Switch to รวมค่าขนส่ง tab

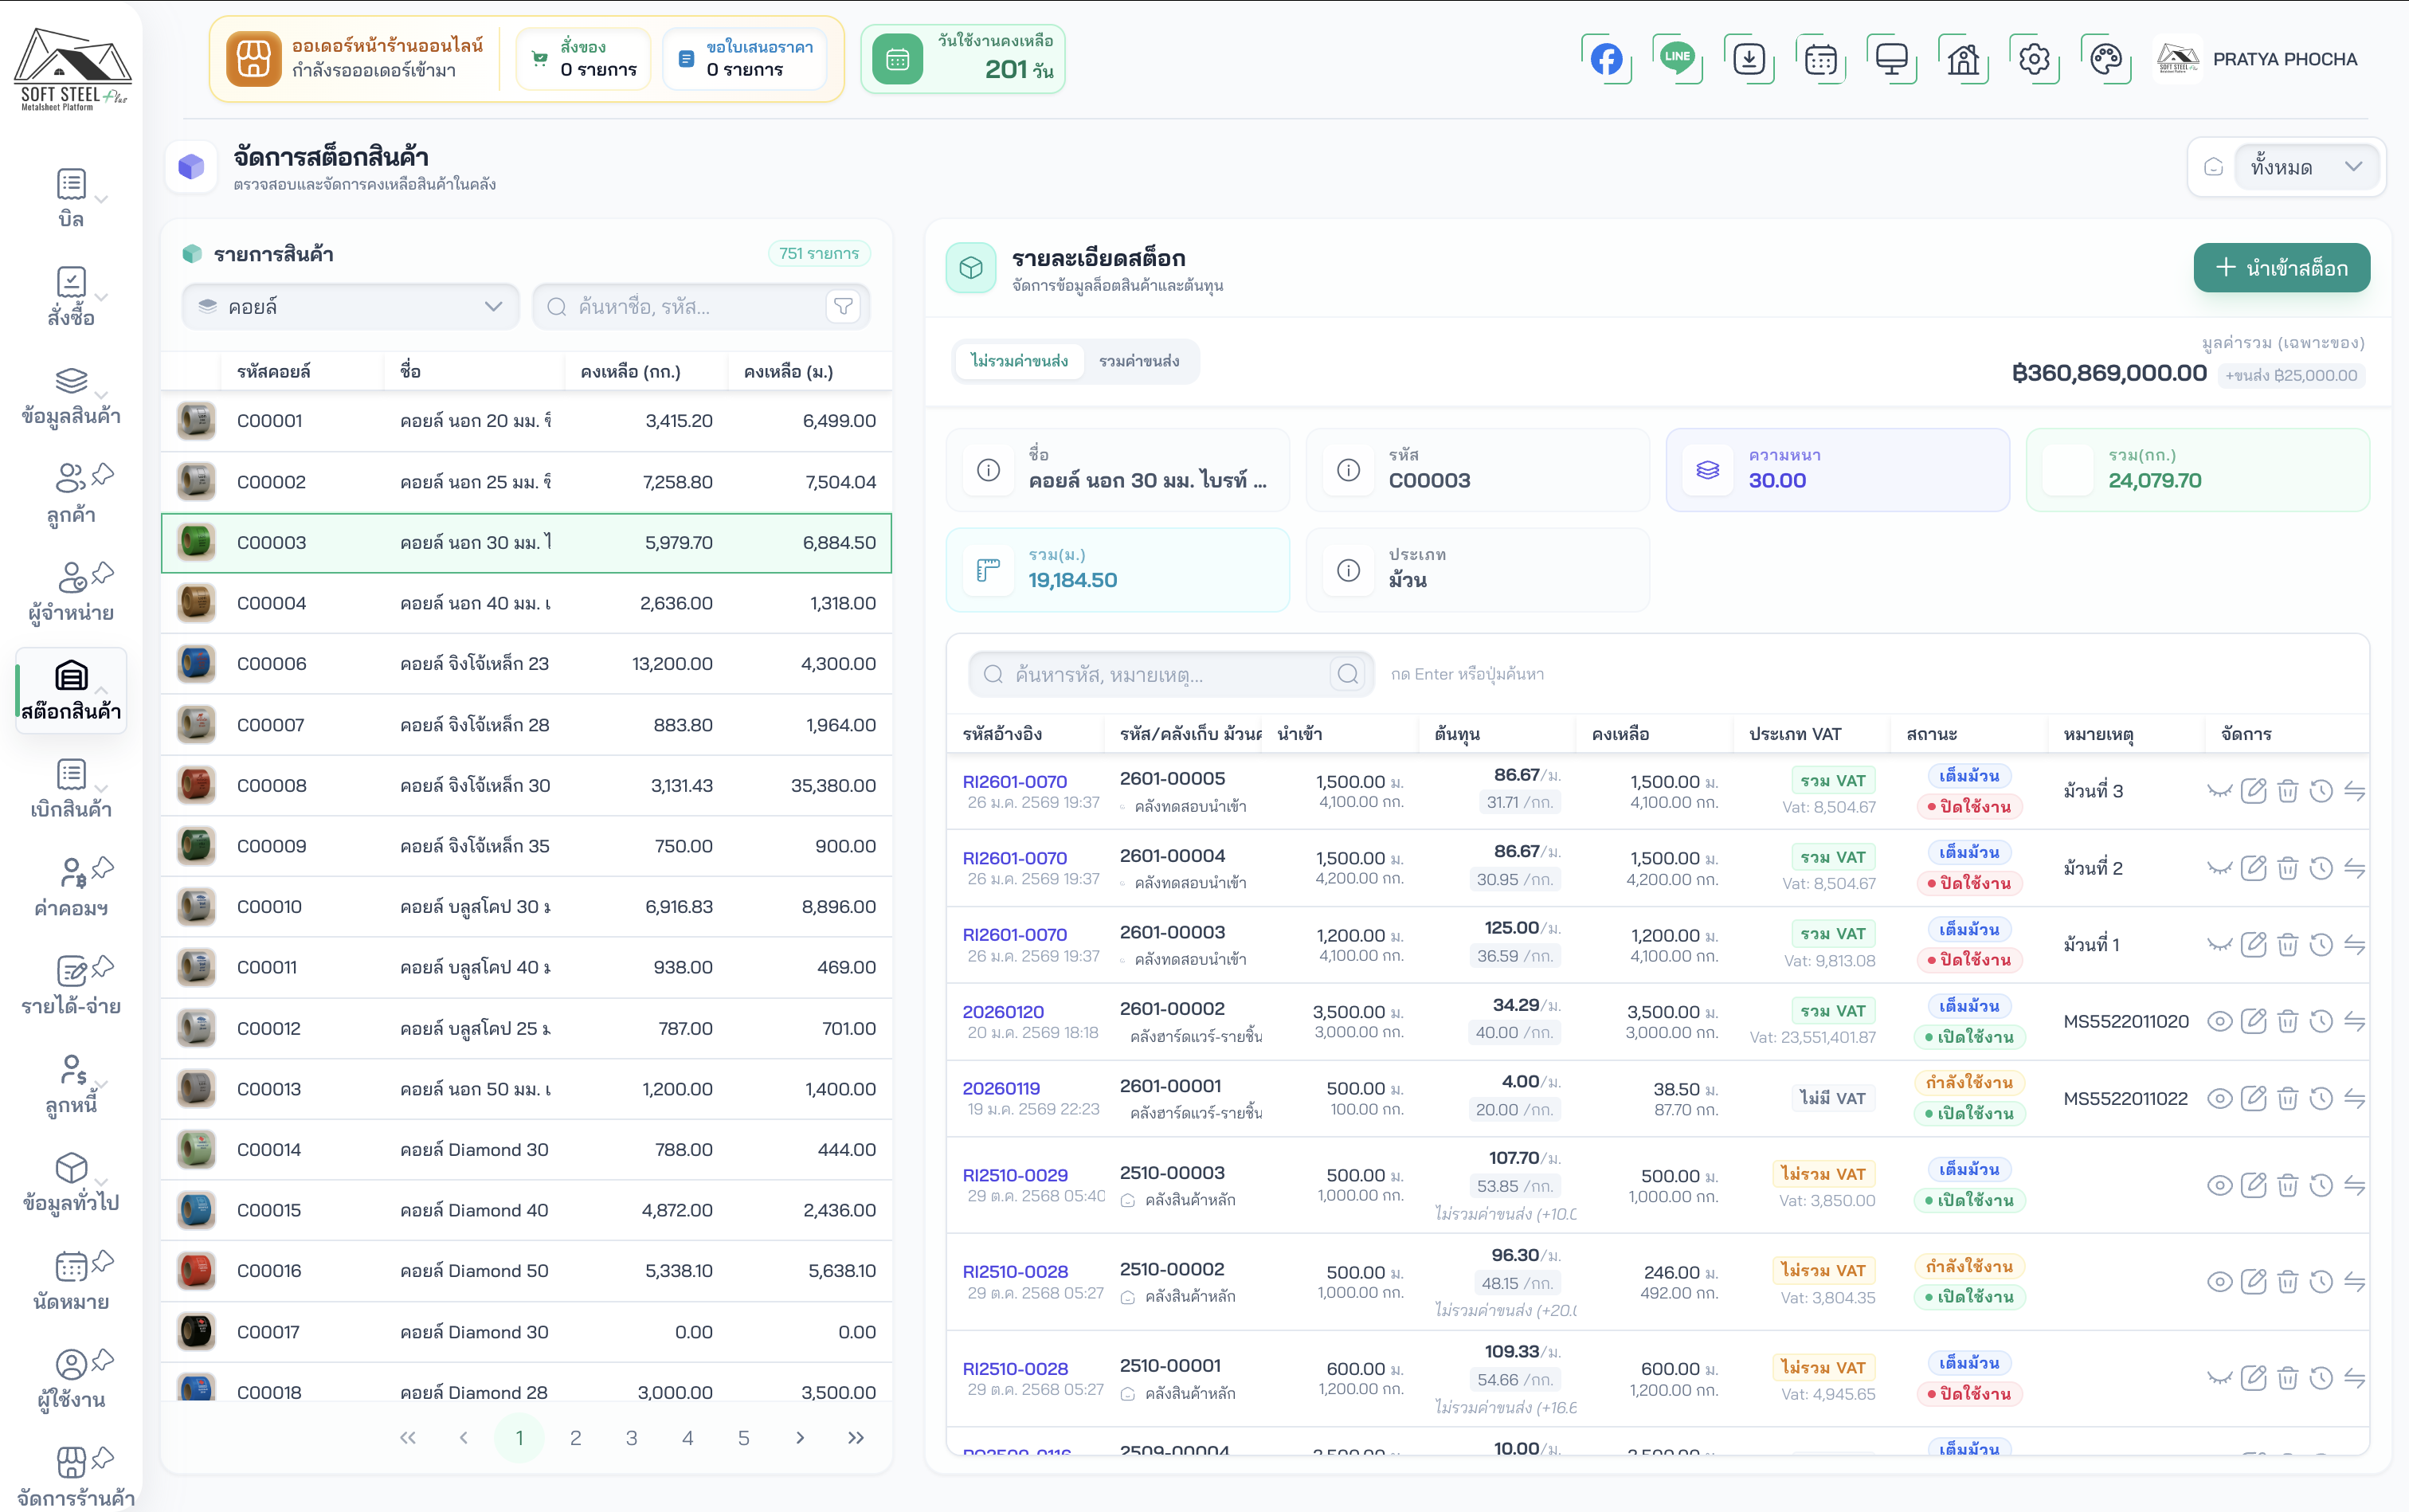tap(1138, 361)
